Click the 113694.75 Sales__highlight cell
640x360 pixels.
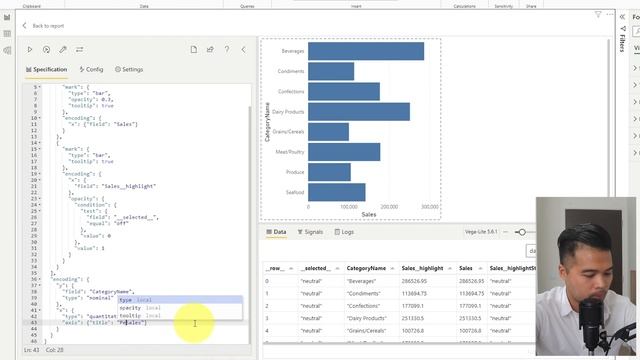414,293
